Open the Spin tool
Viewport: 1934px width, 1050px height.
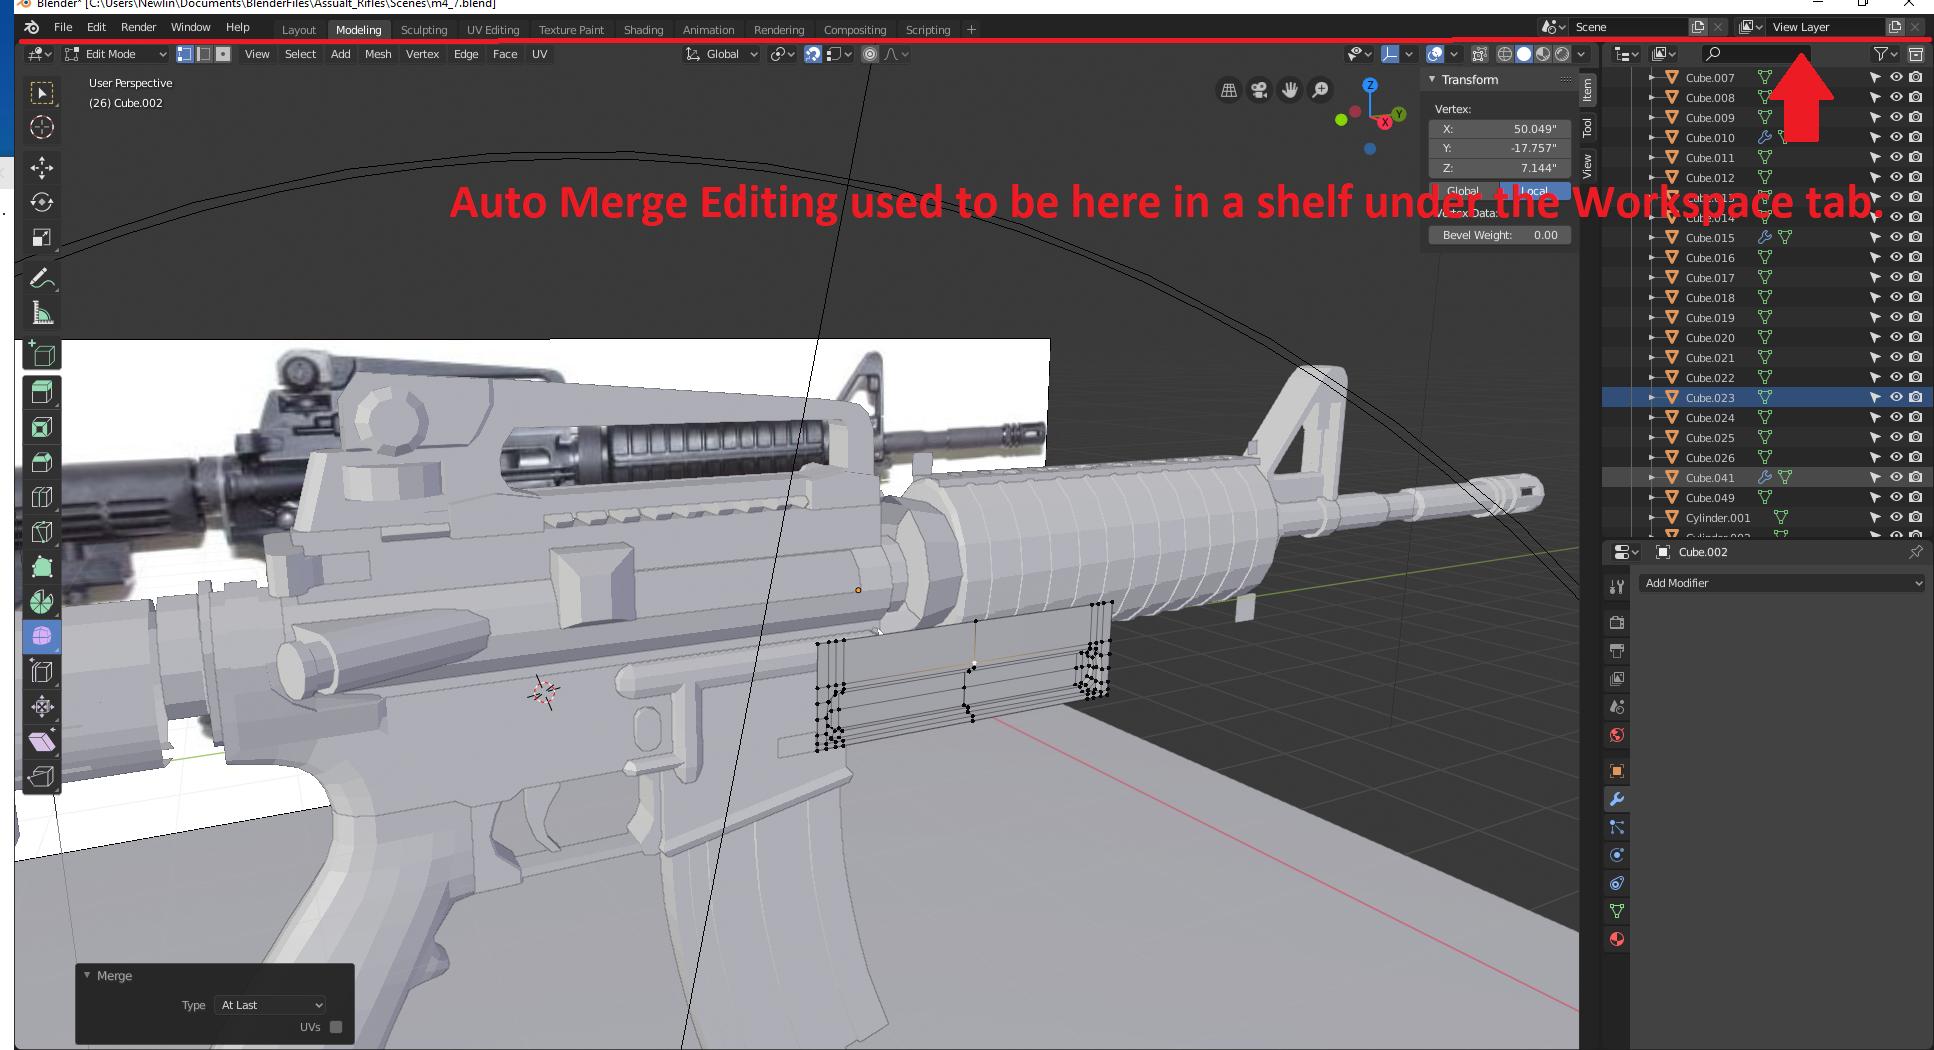coord(41,602)
